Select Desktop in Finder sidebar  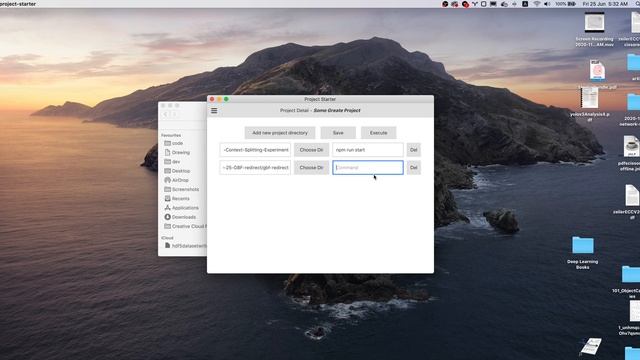point(177,171)
